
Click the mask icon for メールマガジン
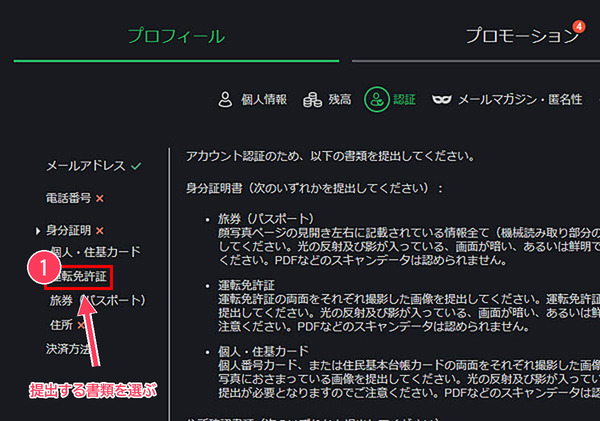[x=442, y=100]
